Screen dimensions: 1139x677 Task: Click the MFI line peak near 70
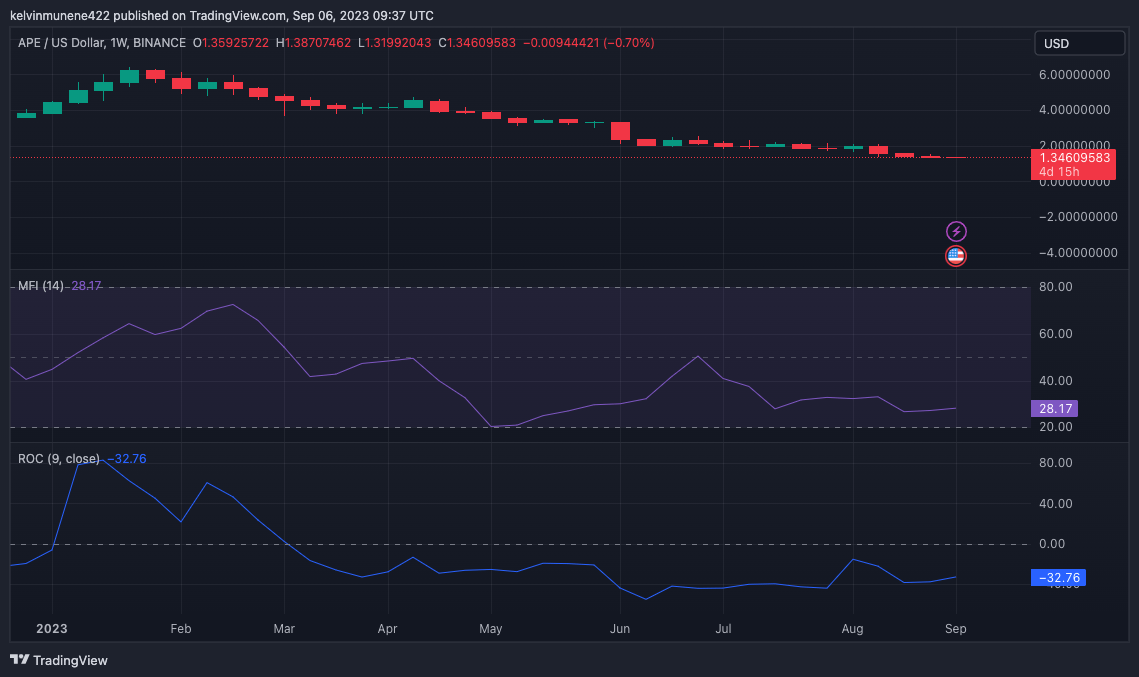pyautogui.click(x=232, y=304)
